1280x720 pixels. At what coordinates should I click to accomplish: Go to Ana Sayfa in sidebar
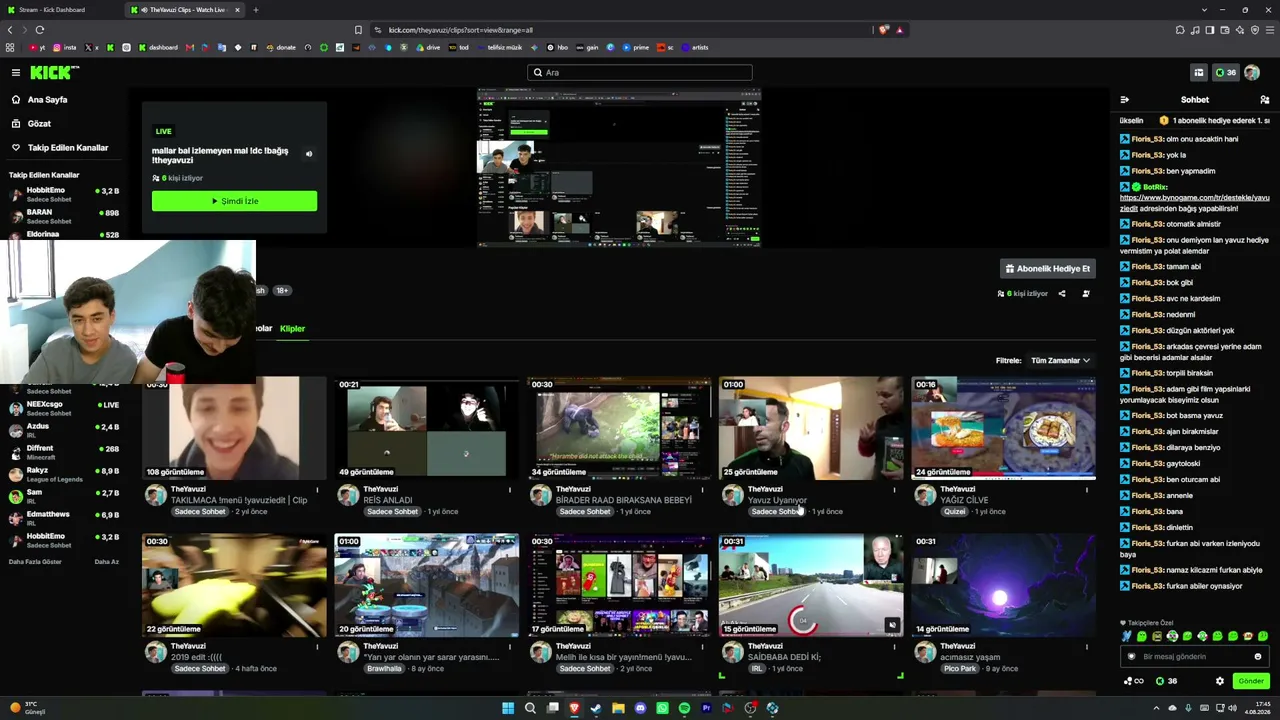point(47,100)
